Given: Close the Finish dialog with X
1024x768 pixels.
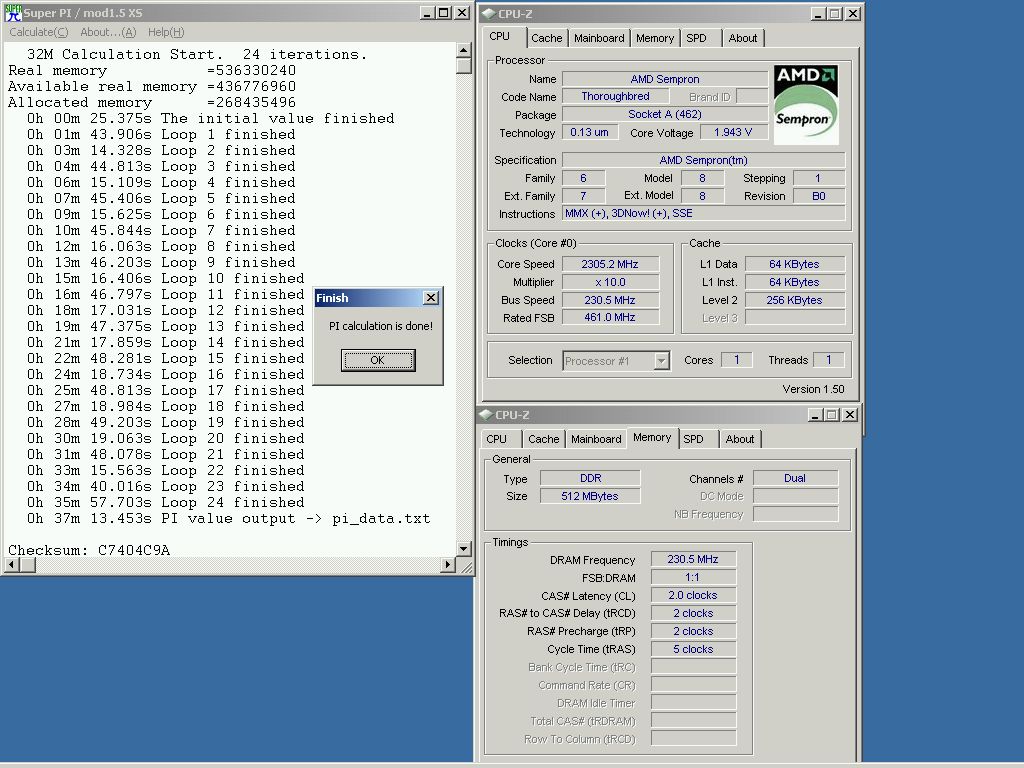Looking at the screenshot, I should (x=431, y=298).
